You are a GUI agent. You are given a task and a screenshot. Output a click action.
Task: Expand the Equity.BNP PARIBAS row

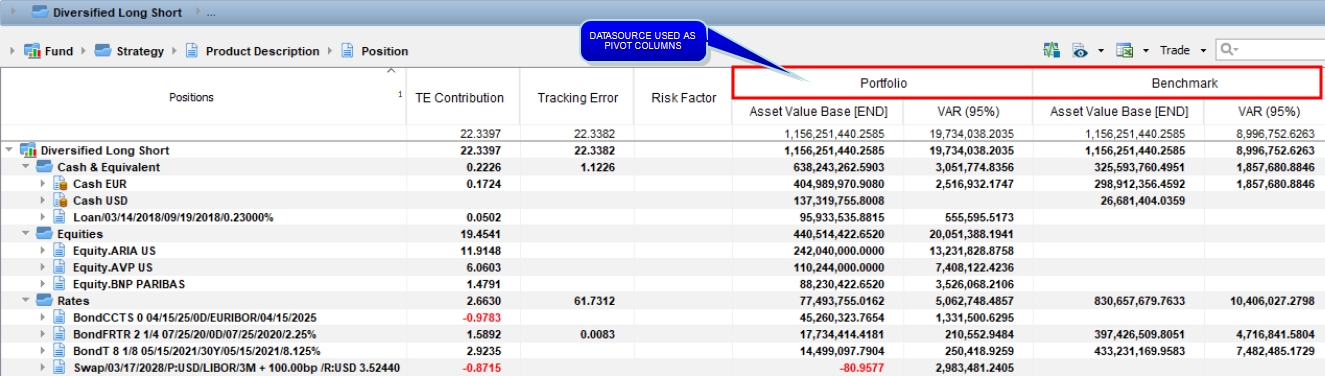point(43,283)
